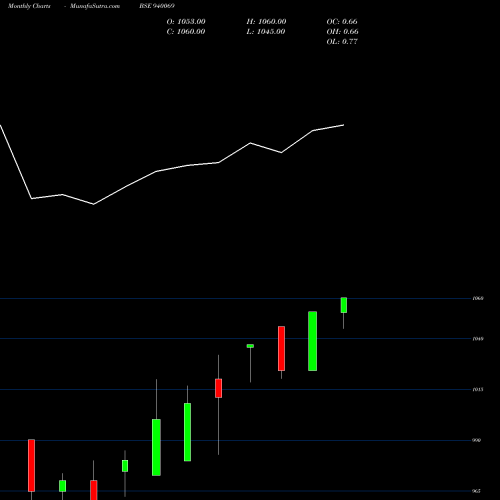This screenshot has height=500, width=500.
Task: Click the "OH: 0.66" reading
Action: tap(343, 32)
